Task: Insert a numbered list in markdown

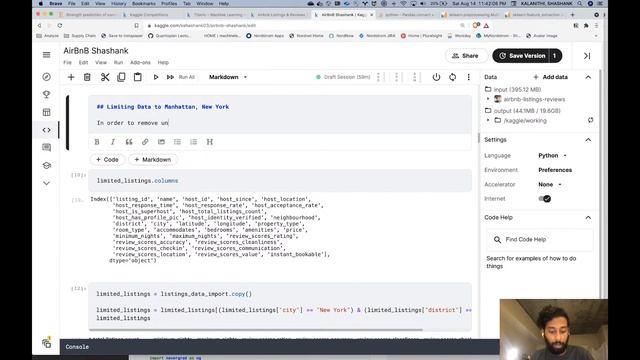Action: click(x=193, y=142)
